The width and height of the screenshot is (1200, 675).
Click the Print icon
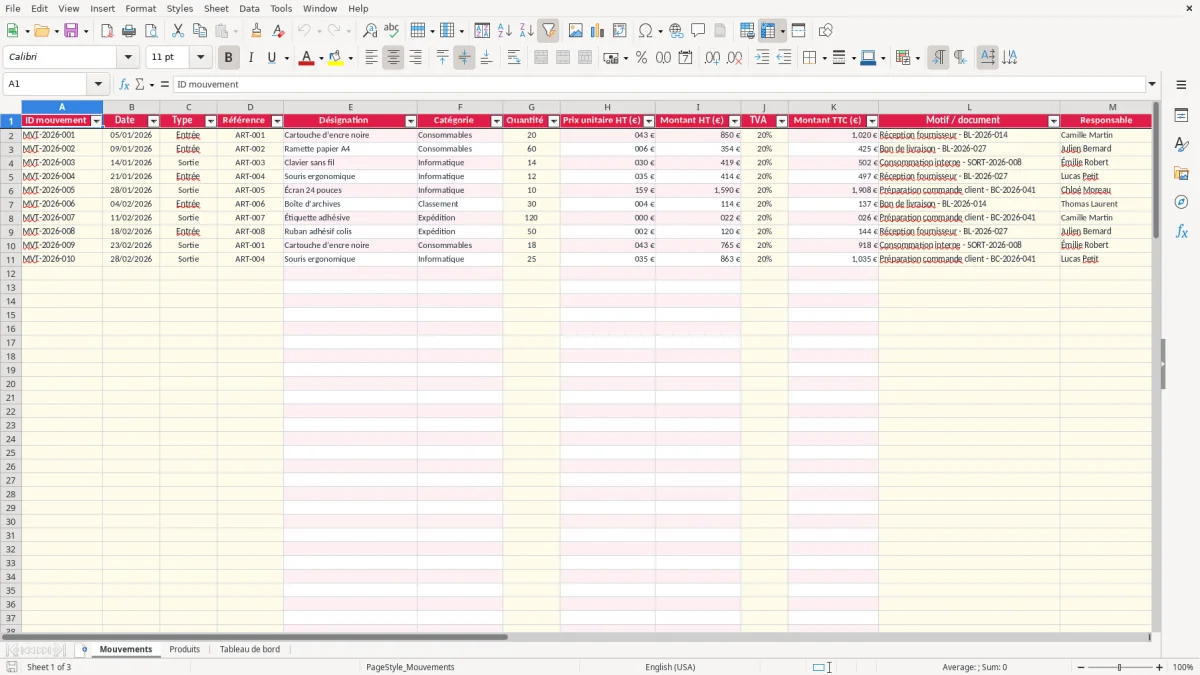click(x=129, y=31)
